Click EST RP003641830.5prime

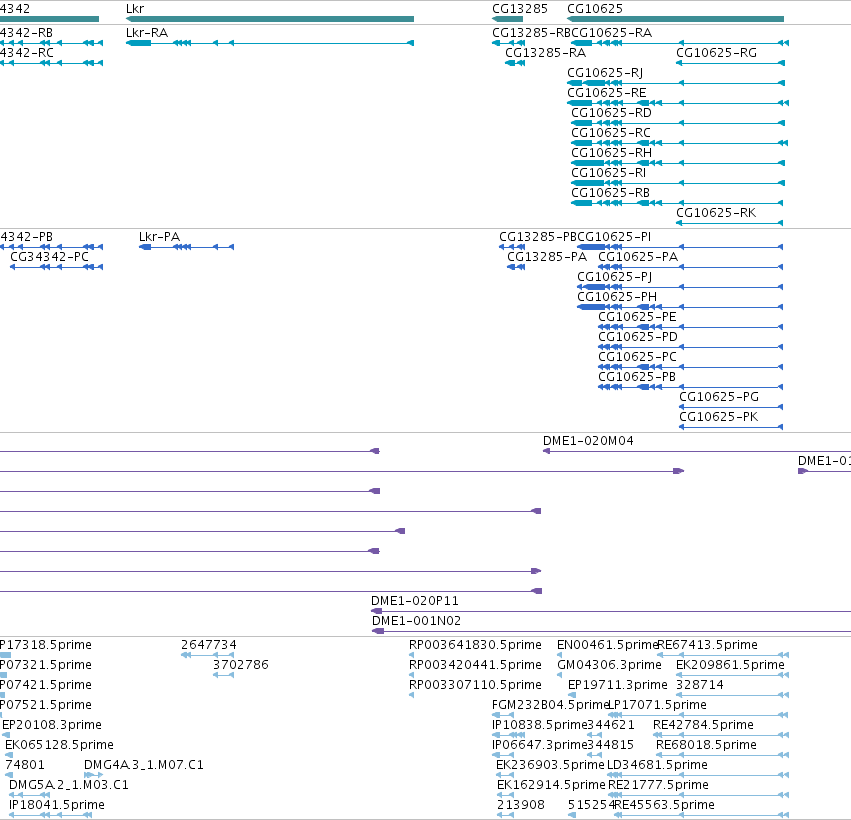coord(411,655)
